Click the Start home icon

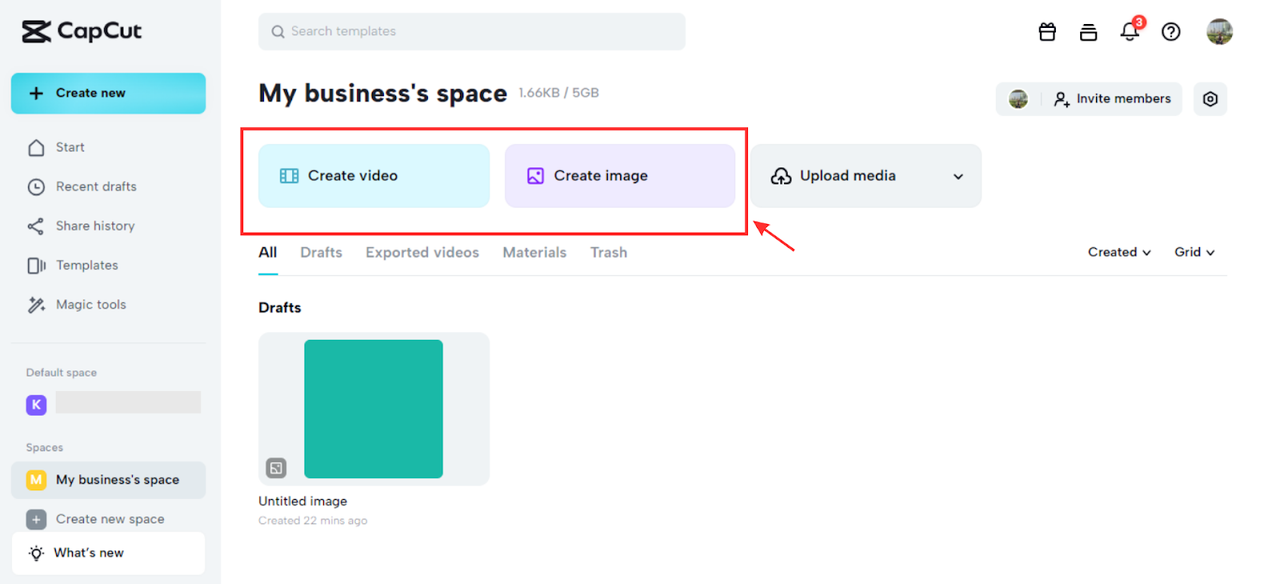[36, 147]
